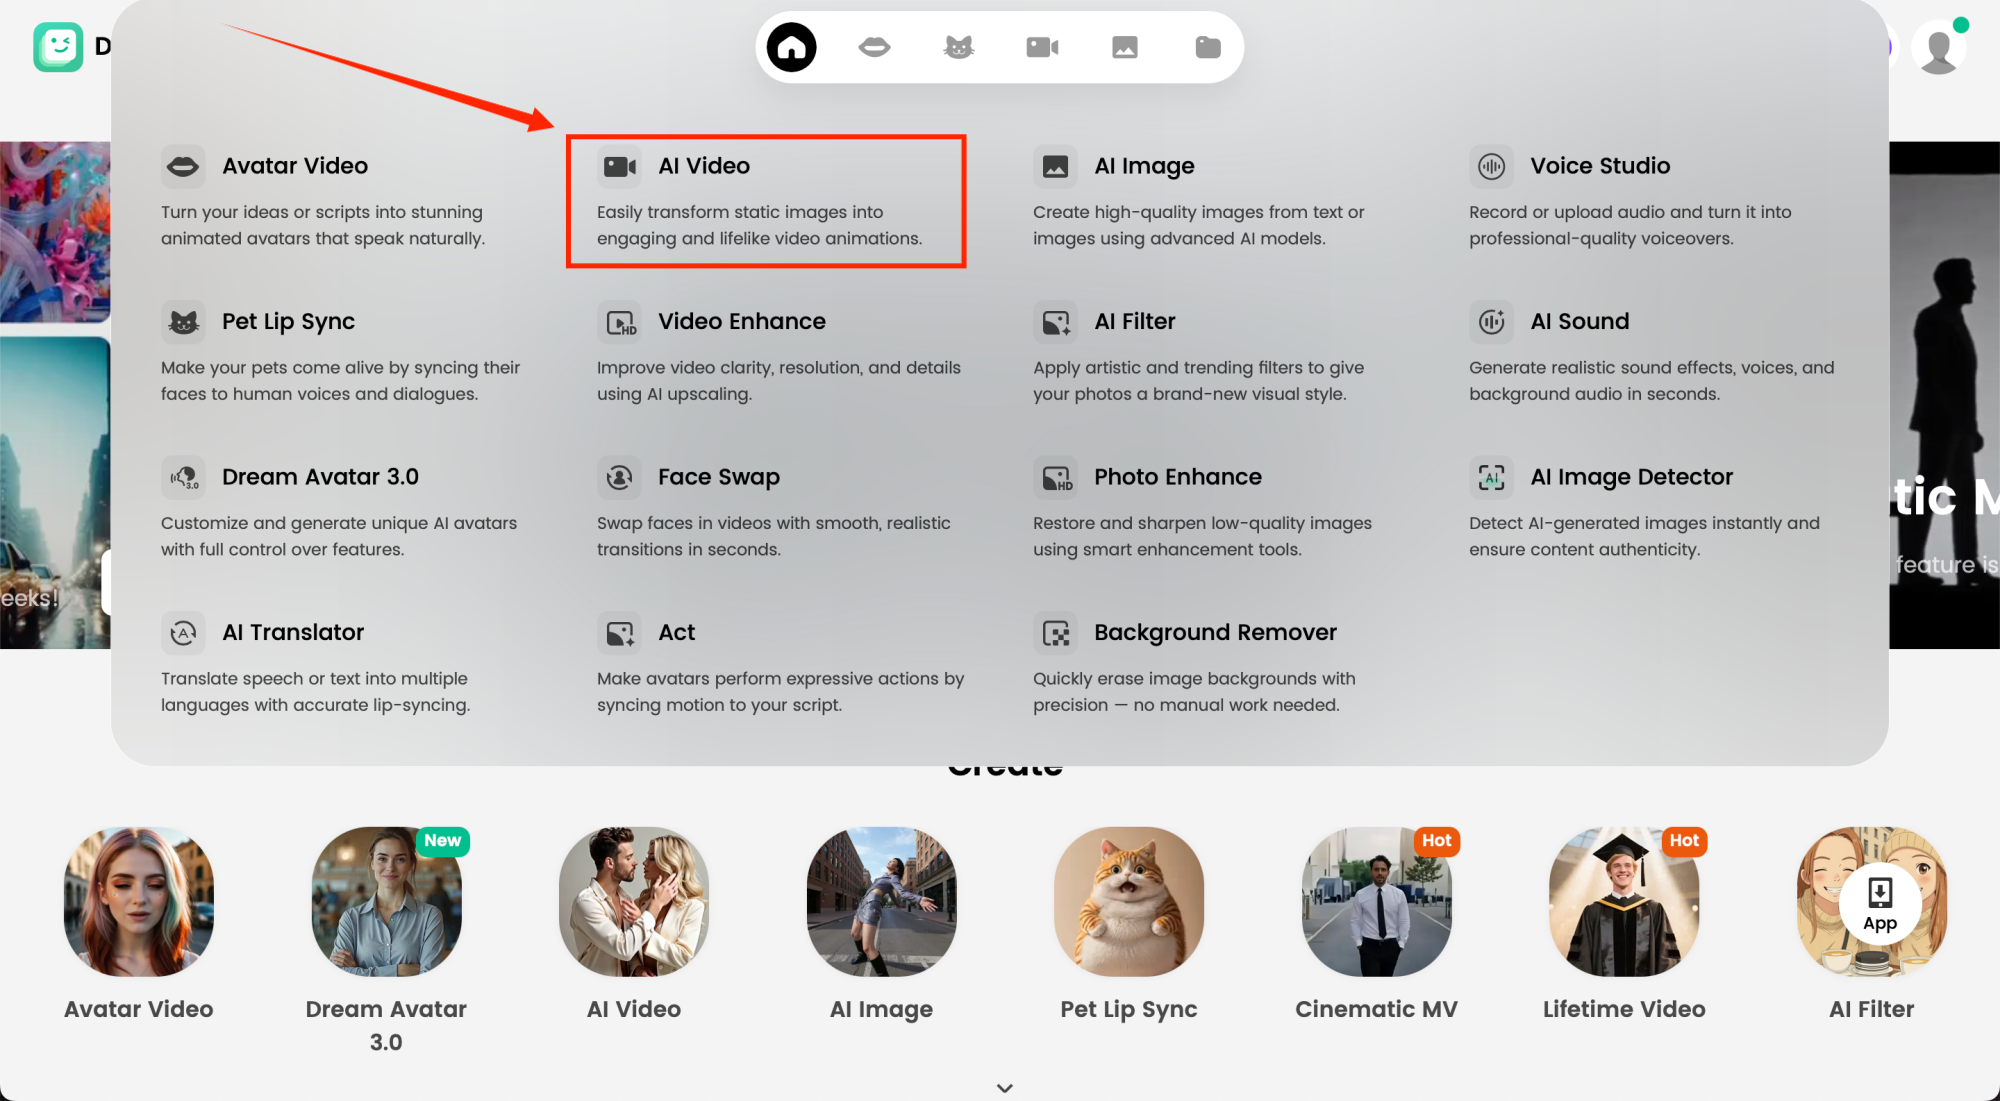Click the video camera nav icon
The height and width of the screenshot is (1101, 2000).
click(1042, 47)
